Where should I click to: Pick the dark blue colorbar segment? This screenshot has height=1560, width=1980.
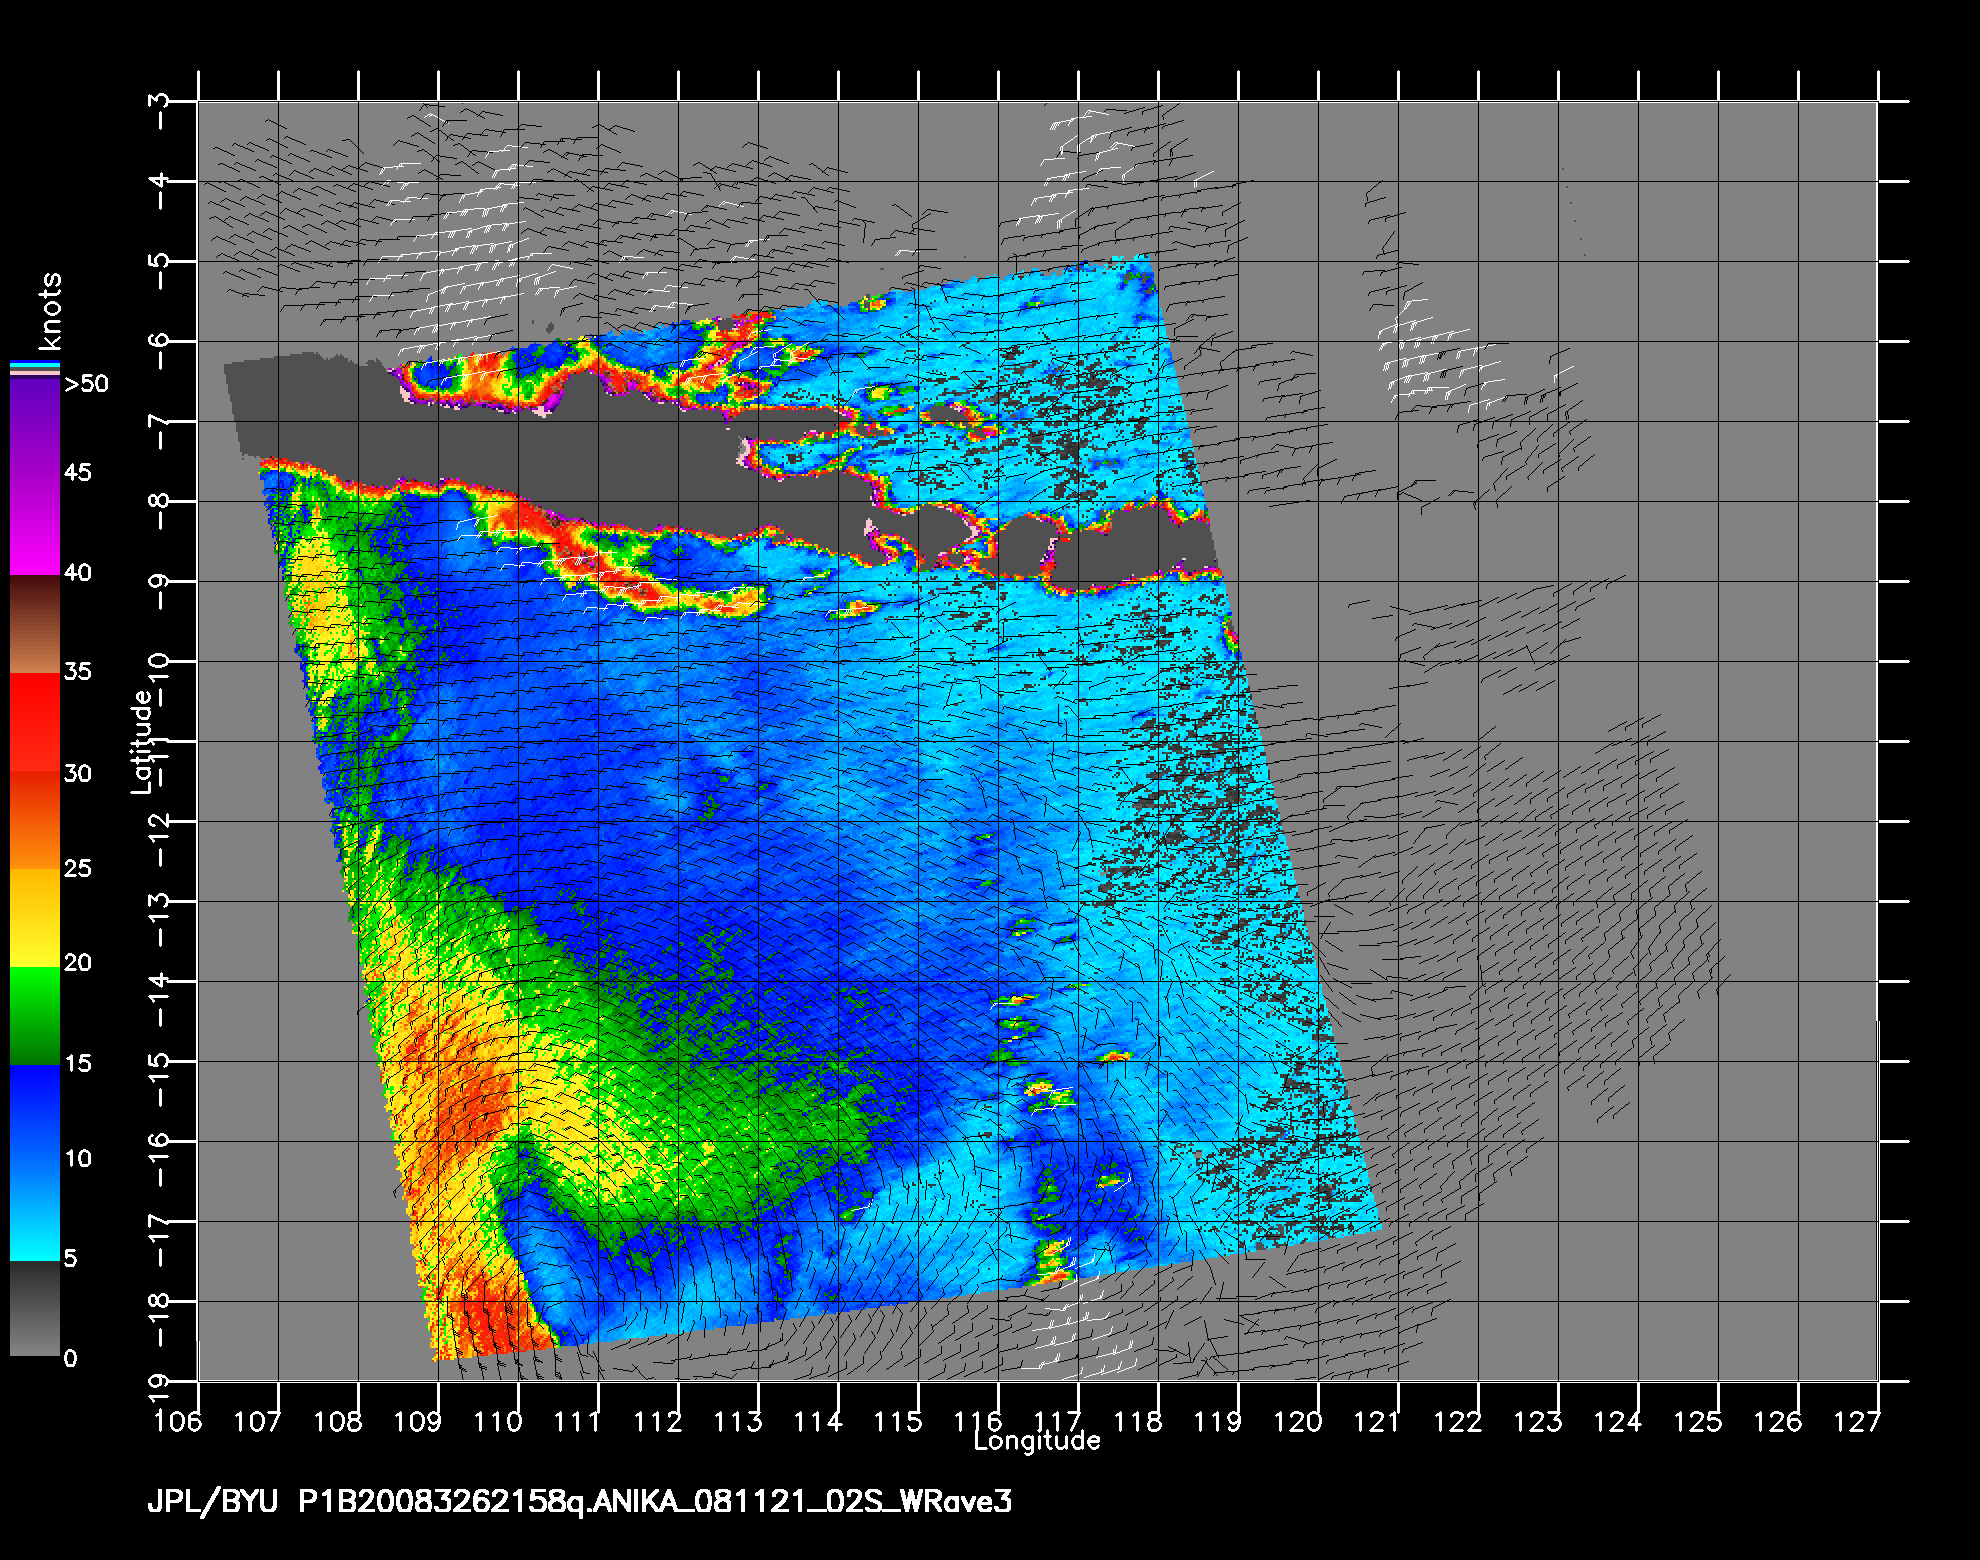(35, 1113)
